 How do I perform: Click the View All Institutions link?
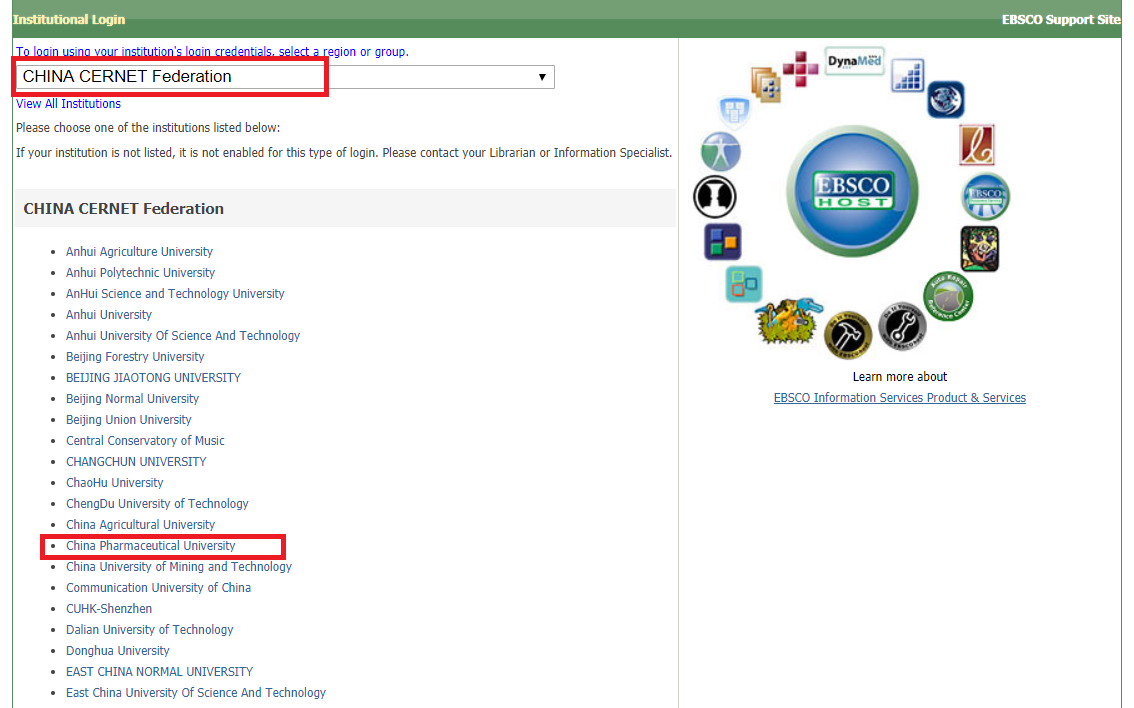[68, 104]
